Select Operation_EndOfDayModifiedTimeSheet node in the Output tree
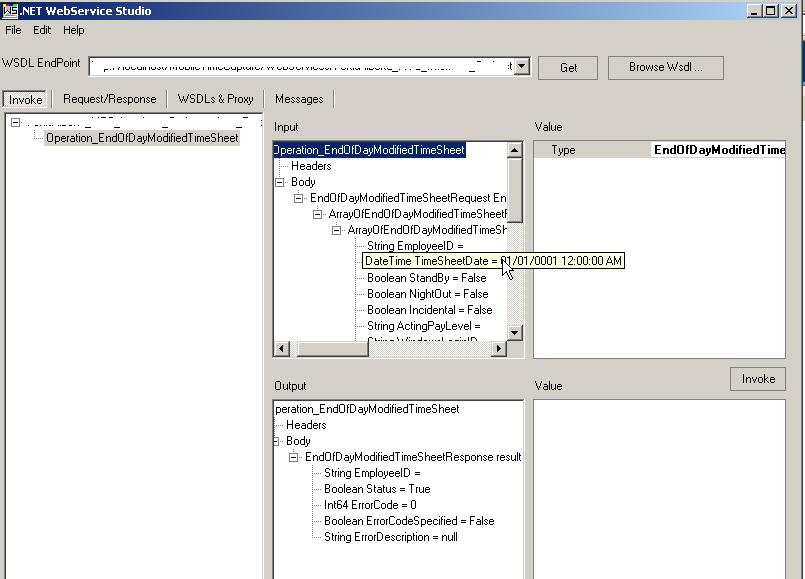This screenshot has width=805, height=579. point(367,409)
